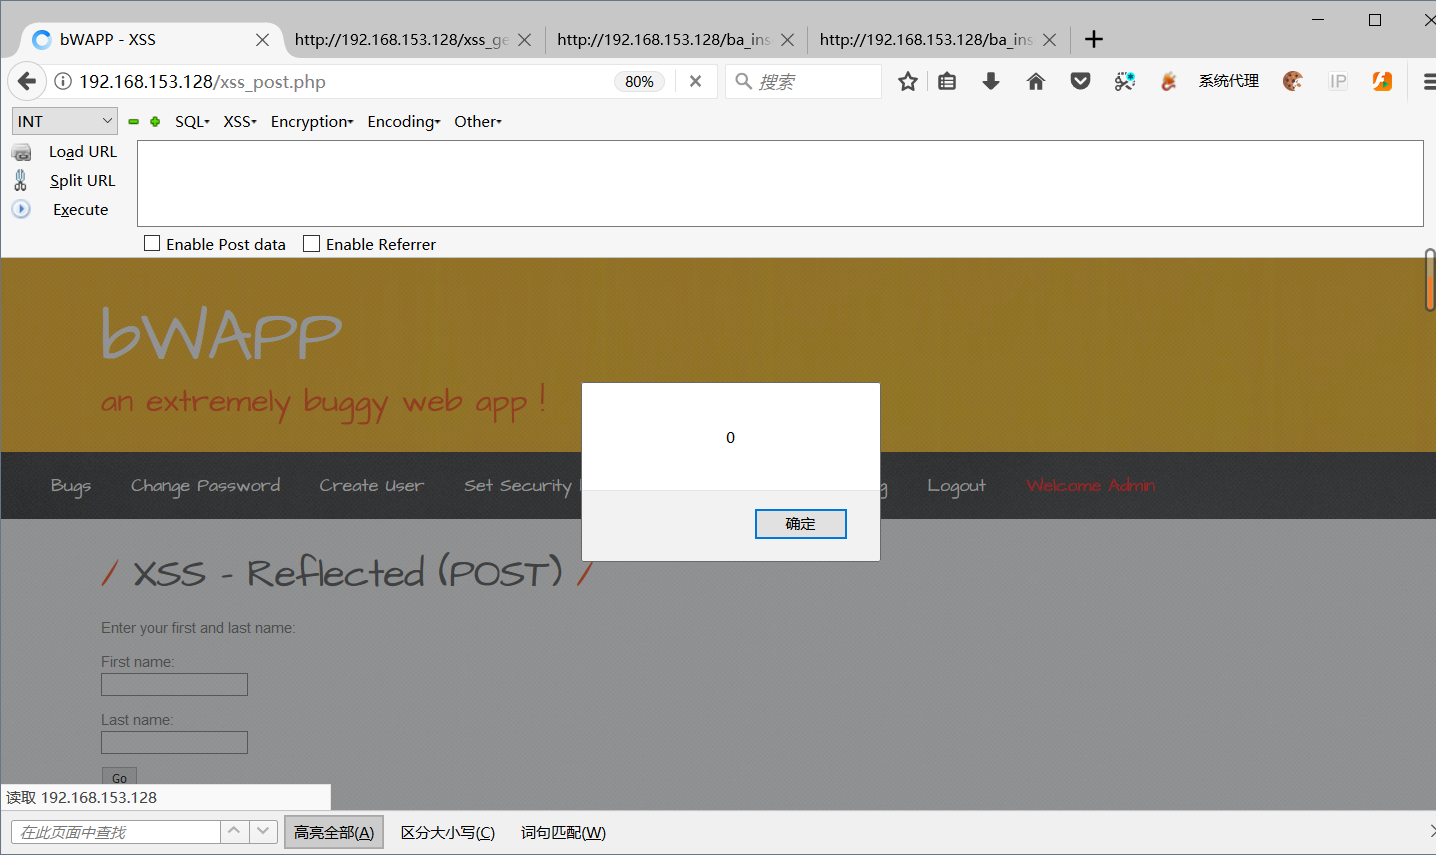
Task: Expand the Other menu
Action: point(478,121)
